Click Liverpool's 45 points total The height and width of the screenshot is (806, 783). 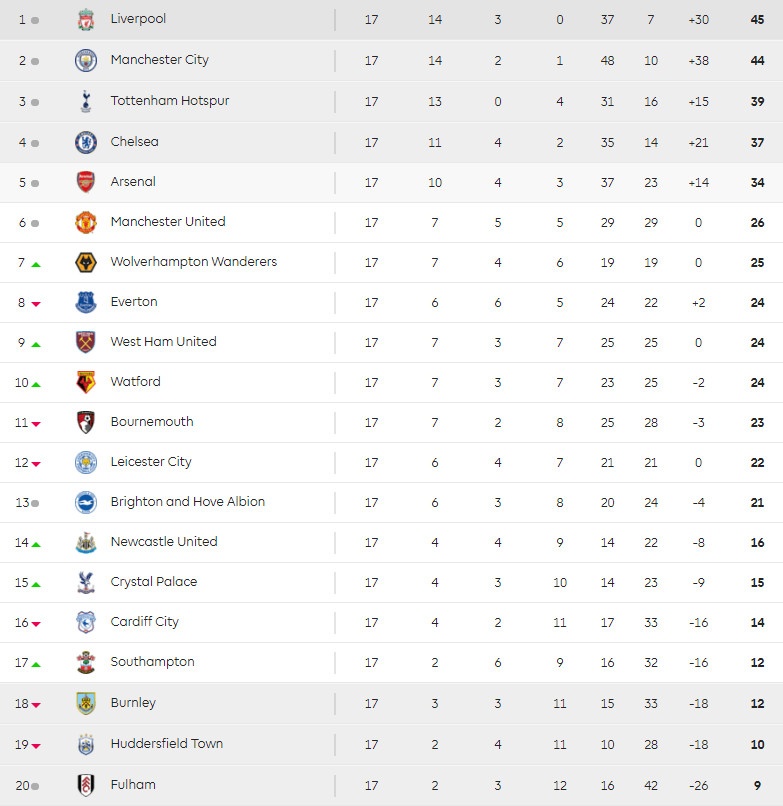(x=757, y=20)
